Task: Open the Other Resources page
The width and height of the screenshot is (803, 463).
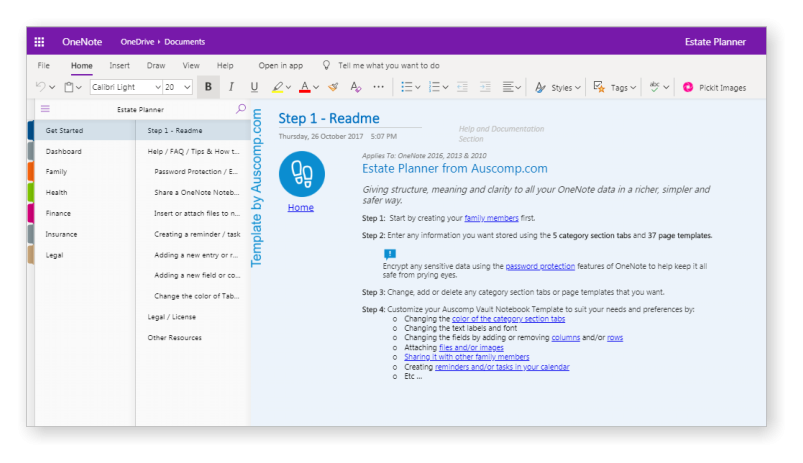Action: pos(175,338)
